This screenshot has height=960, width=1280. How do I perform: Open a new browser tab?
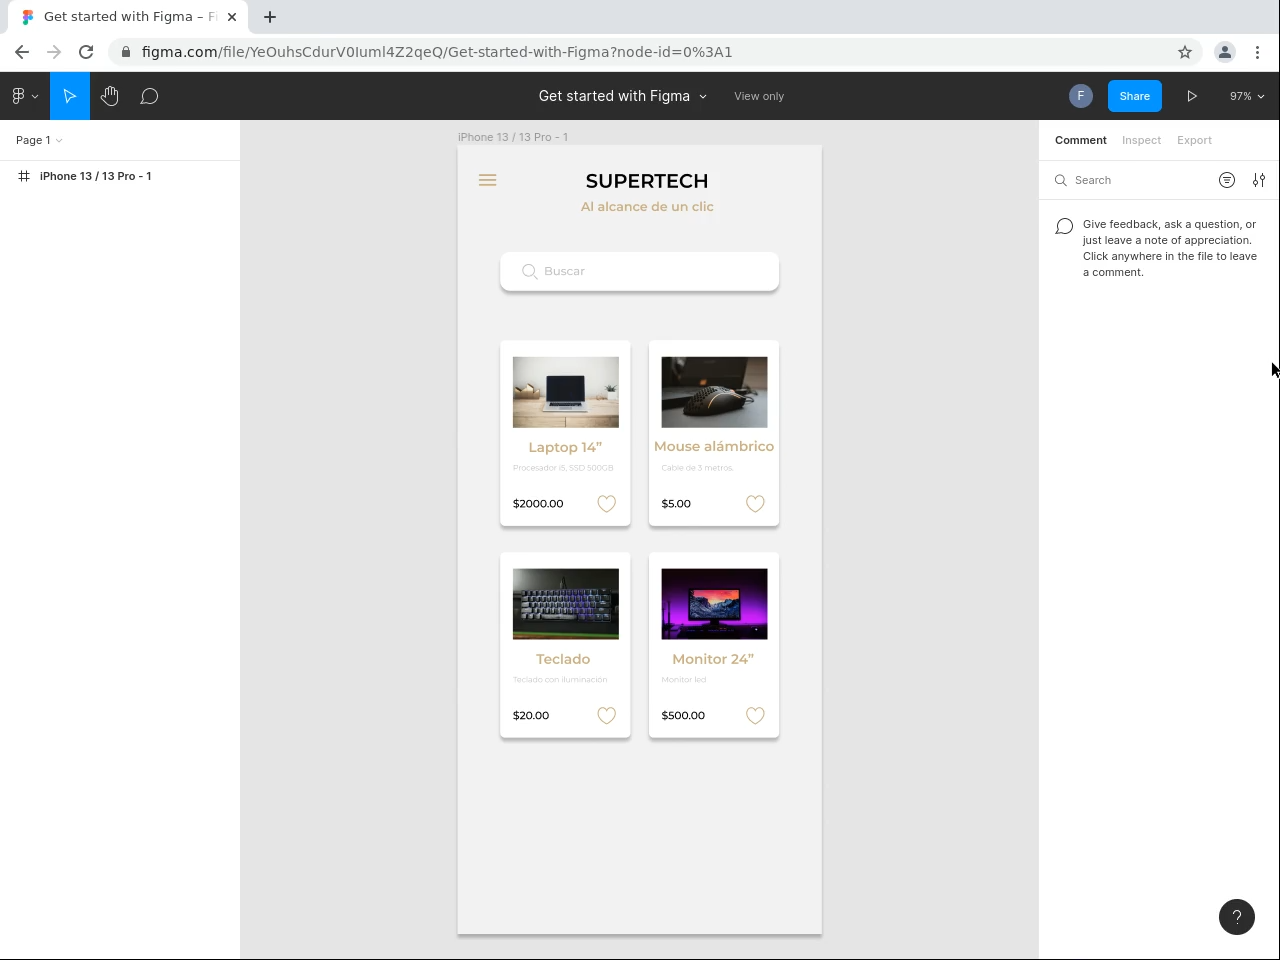pos(270,17)
